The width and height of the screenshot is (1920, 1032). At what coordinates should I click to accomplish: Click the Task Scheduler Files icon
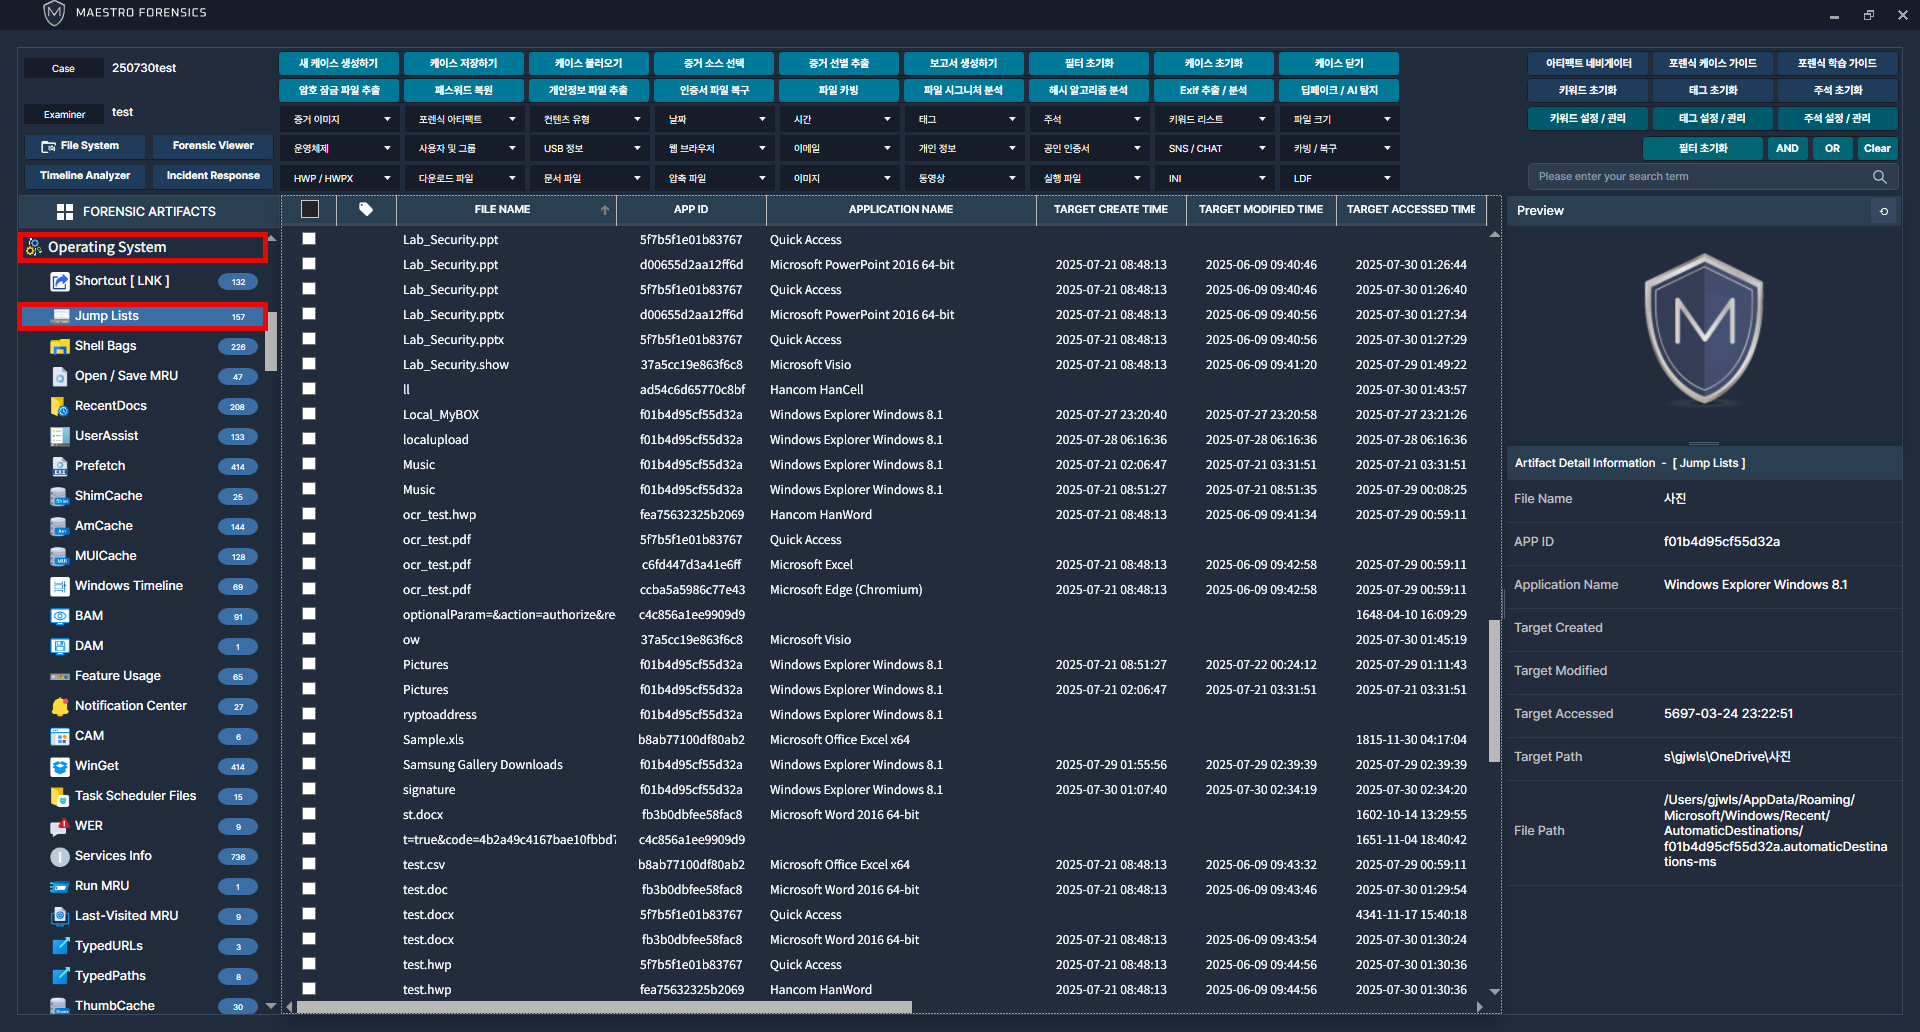coord(60,797)
